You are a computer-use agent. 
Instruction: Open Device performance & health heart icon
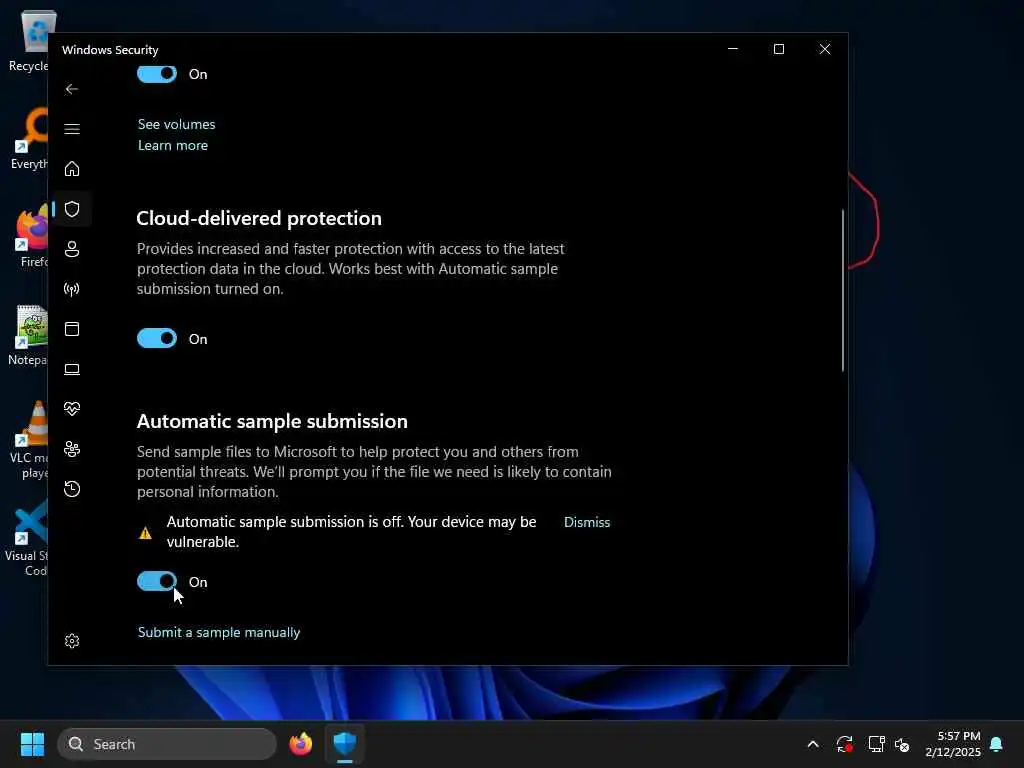[72, 409]
